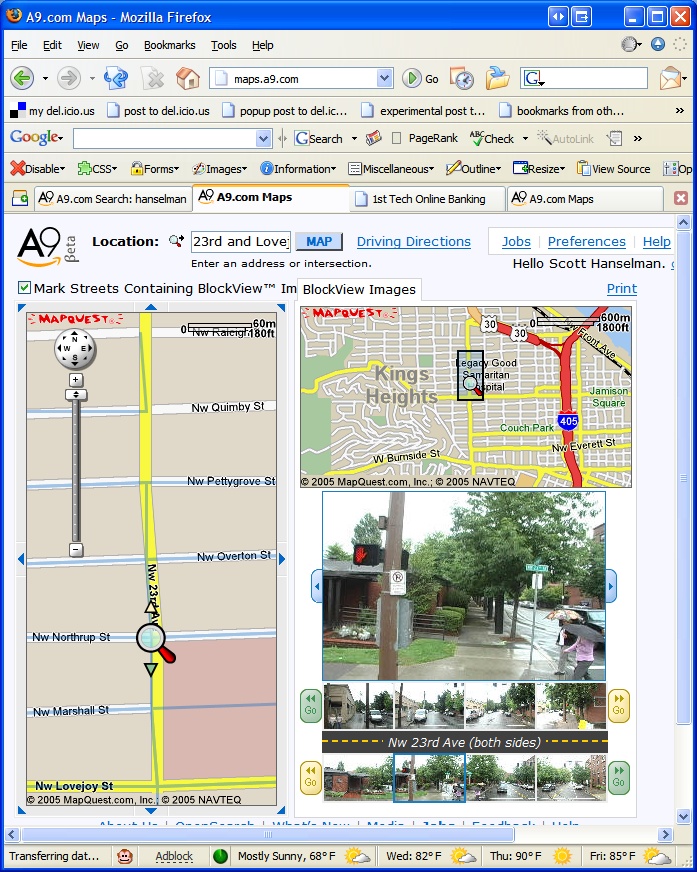Open the History clock icon in the toolbar
Image resolution: width=697 pixels, height=872 pixels.
tap(462, 78)
